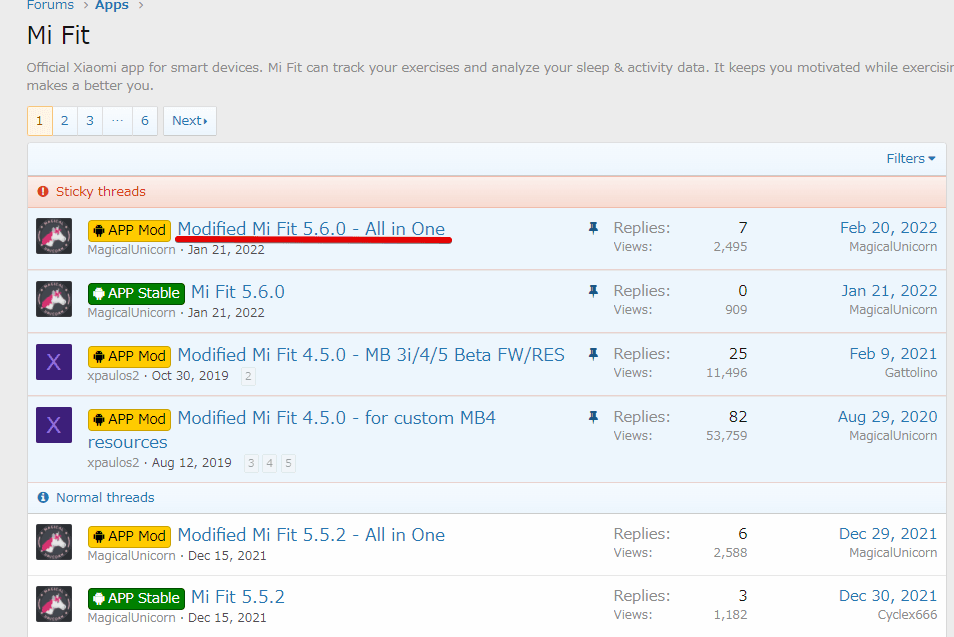Click the APP Stable tag on Mi Fit 5.6.0
The height and width of the screenshot is (637, 954).
coord(136,293)
